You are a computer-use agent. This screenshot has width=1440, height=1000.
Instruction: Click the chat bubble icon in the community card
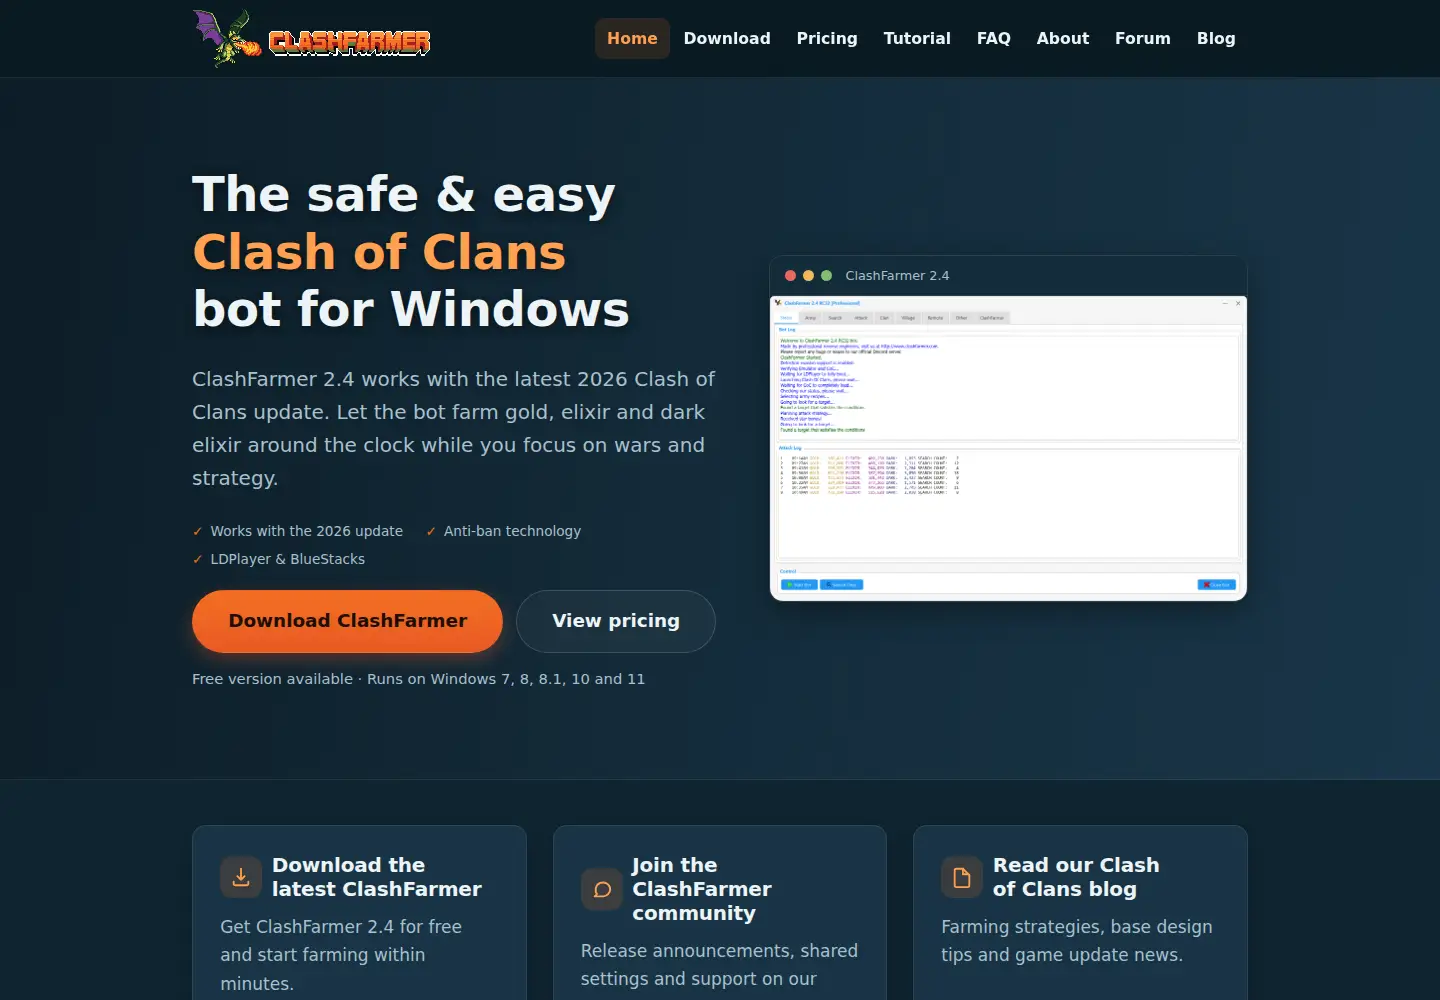602,889
